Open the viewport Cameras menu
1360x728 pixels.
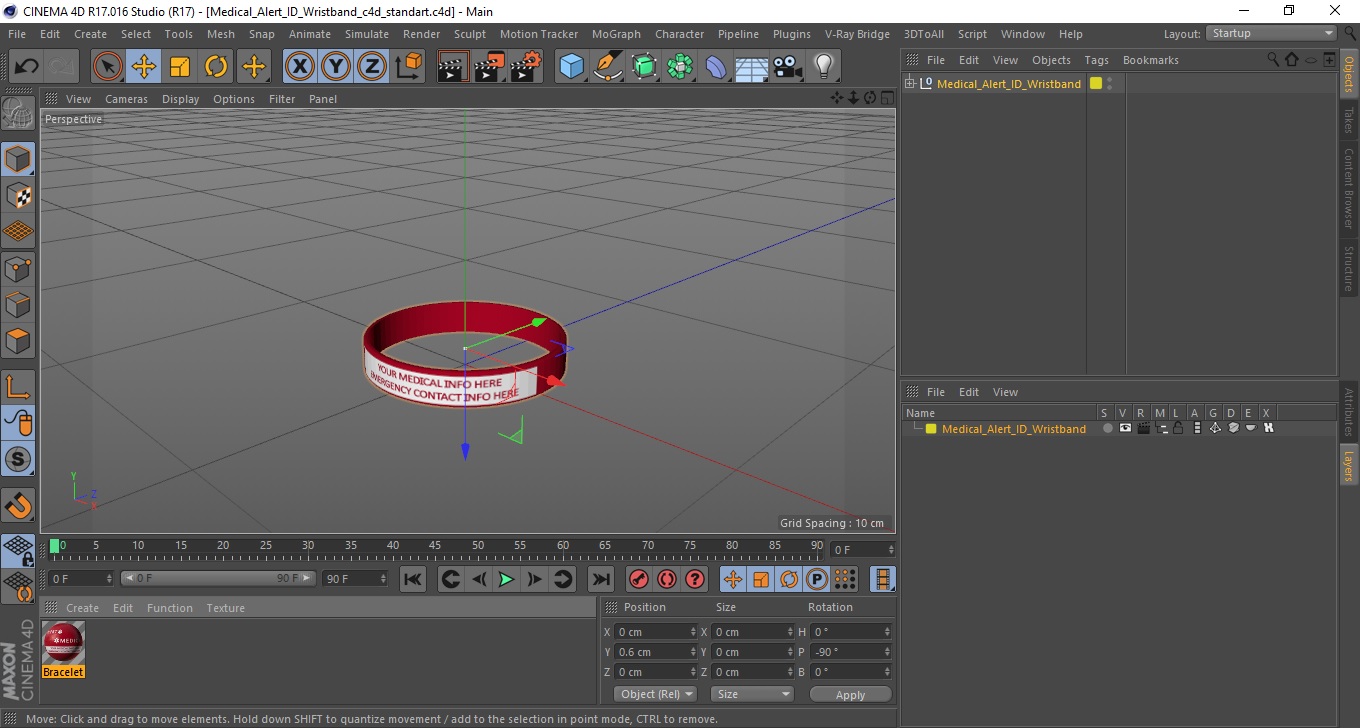pyautogui.click(x=126, y=99)
